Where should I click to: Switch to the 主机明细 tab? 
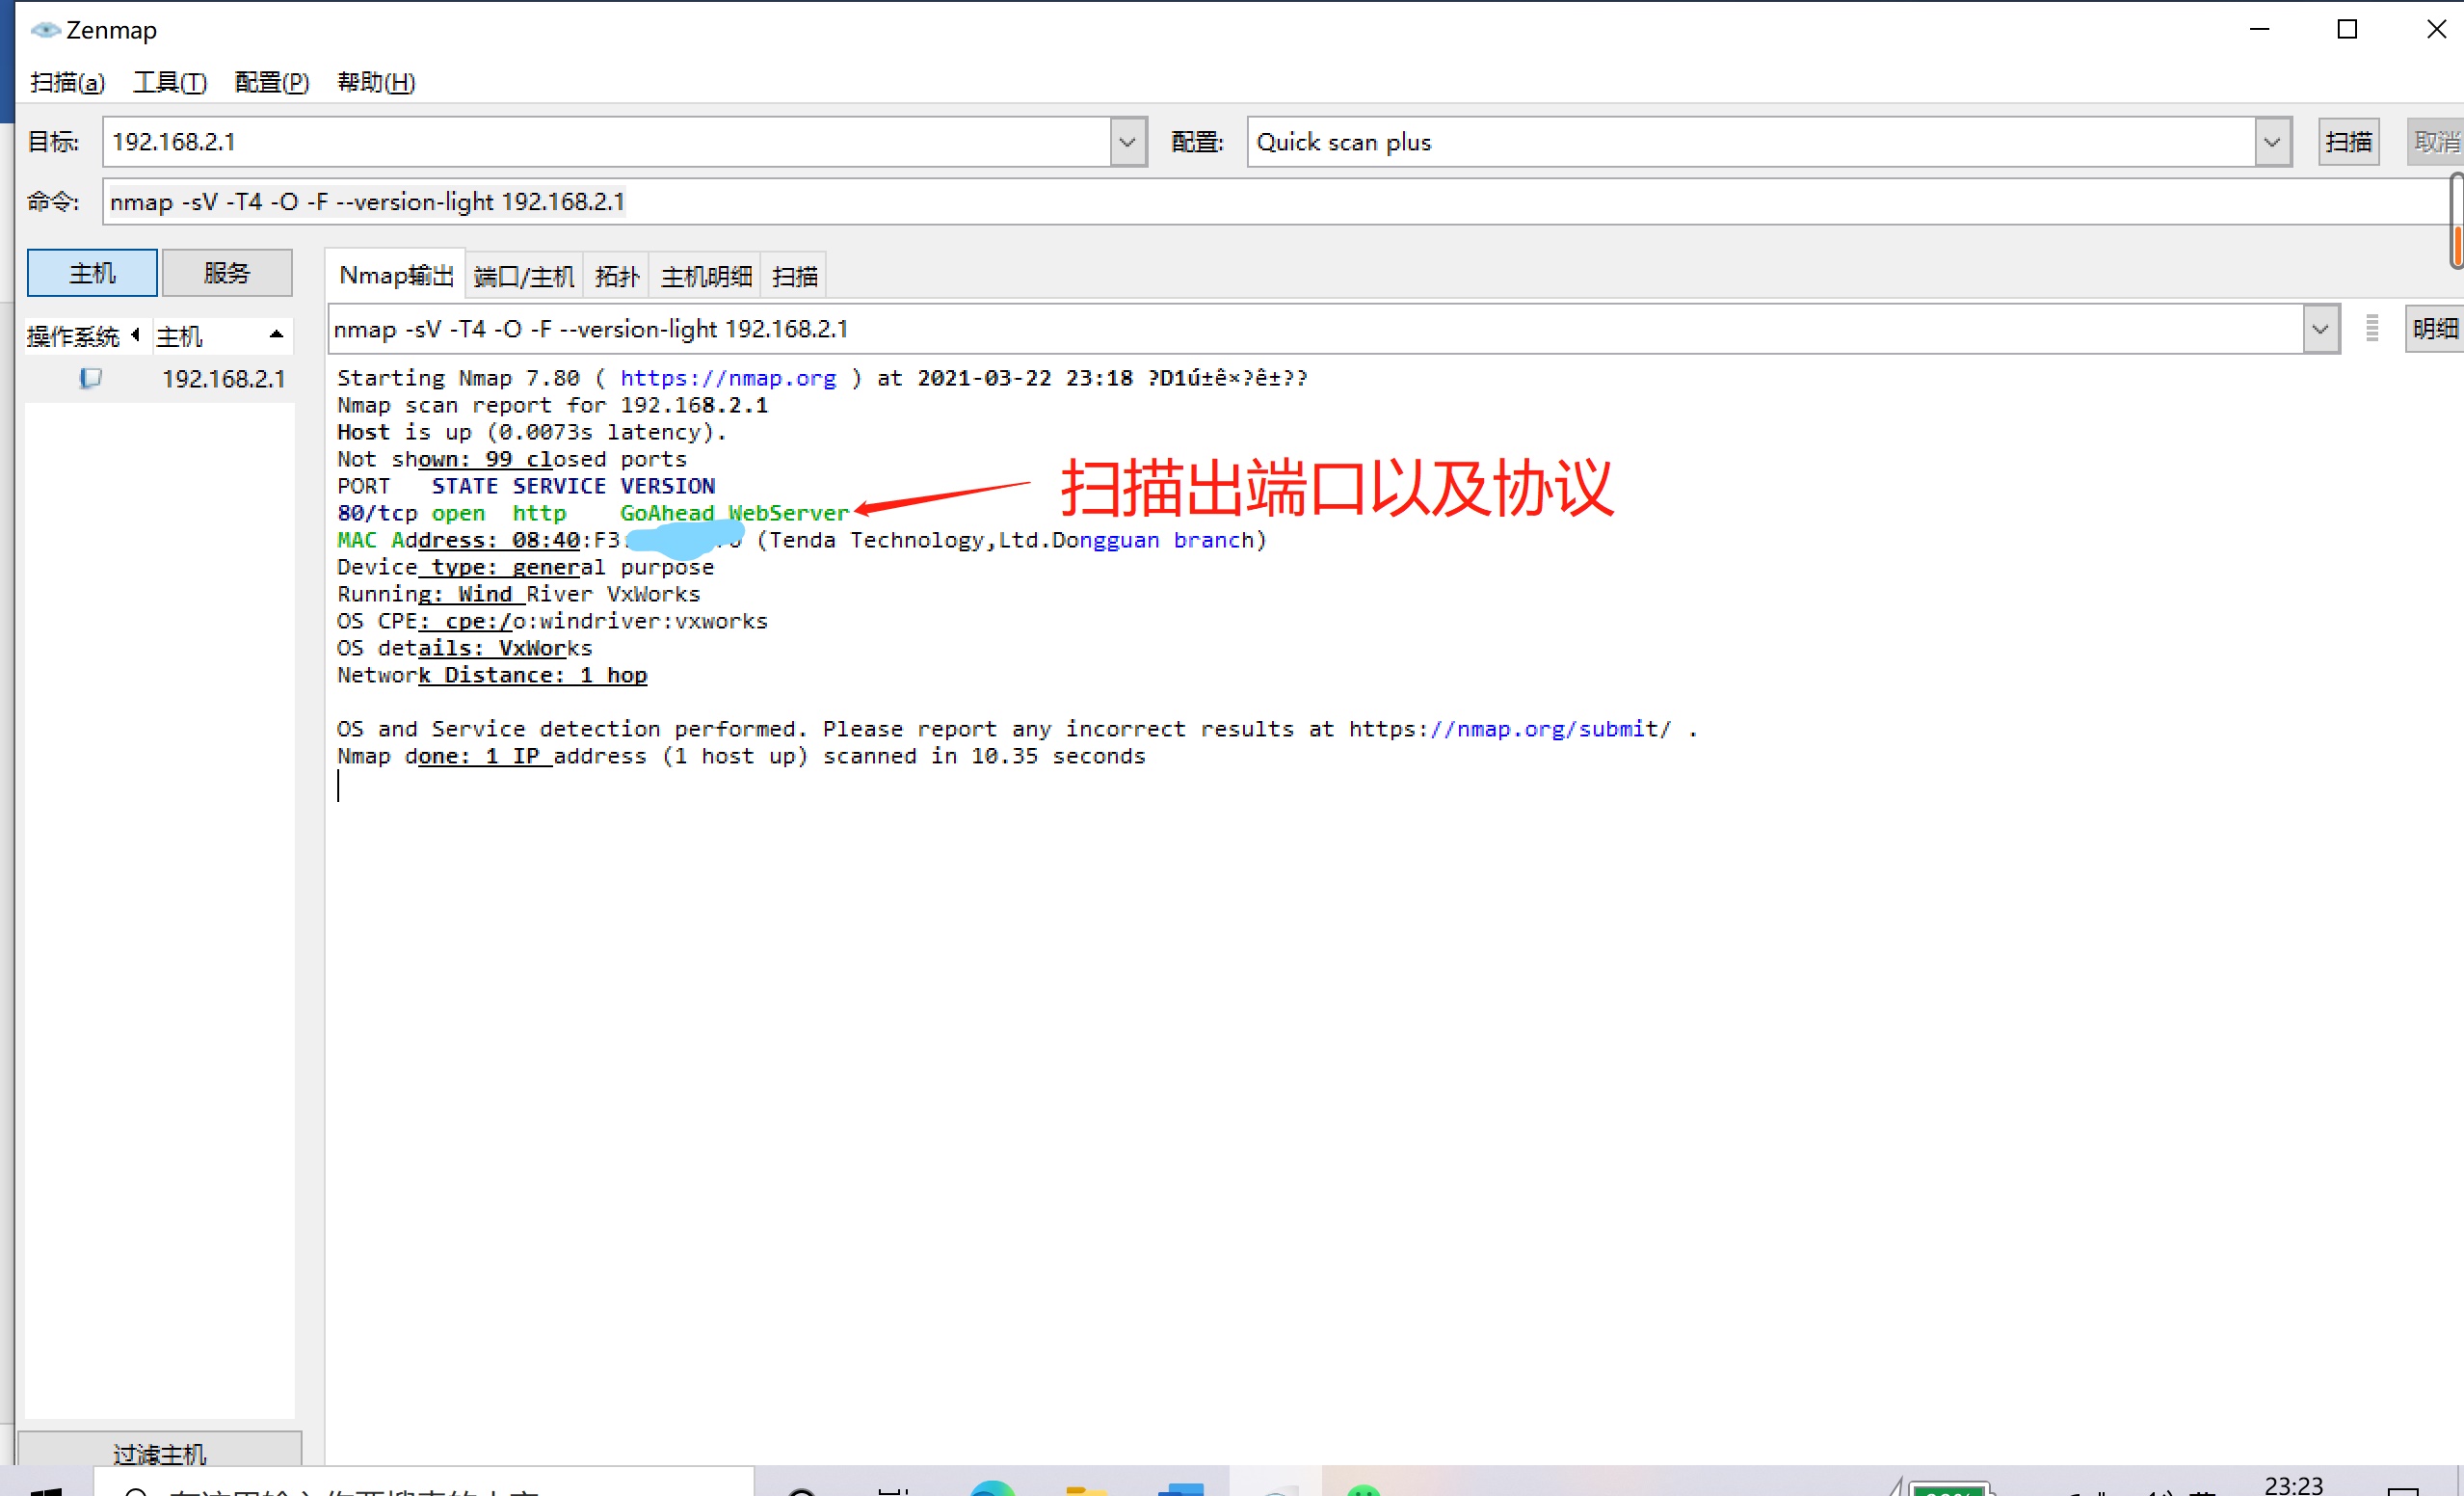[706, 276]
